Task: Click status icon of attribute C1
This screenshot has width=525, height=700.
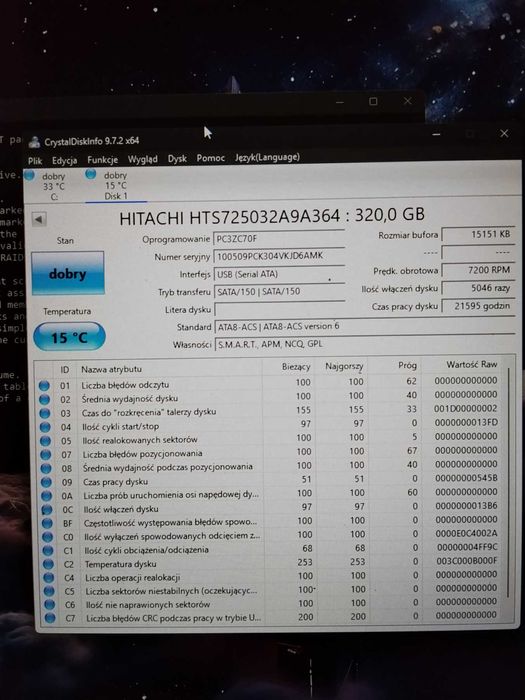Action: point(48,550)
